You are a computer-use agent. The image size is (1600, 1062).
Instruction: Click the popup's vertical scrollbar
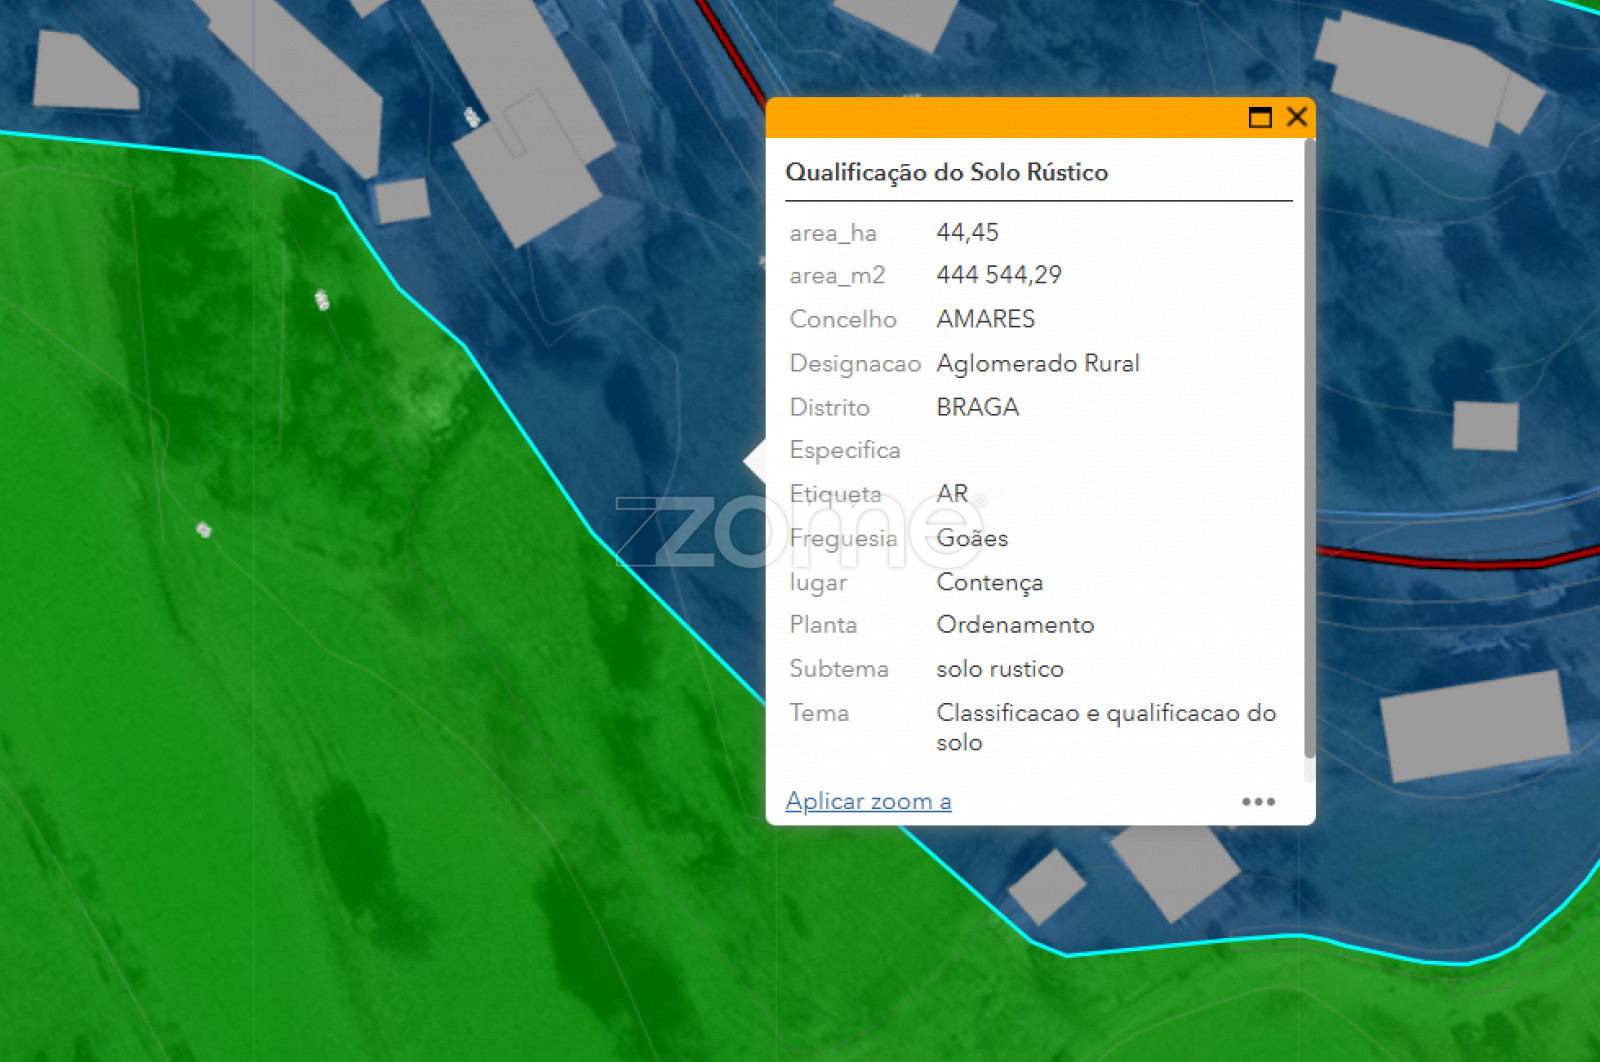[1309, 450]
